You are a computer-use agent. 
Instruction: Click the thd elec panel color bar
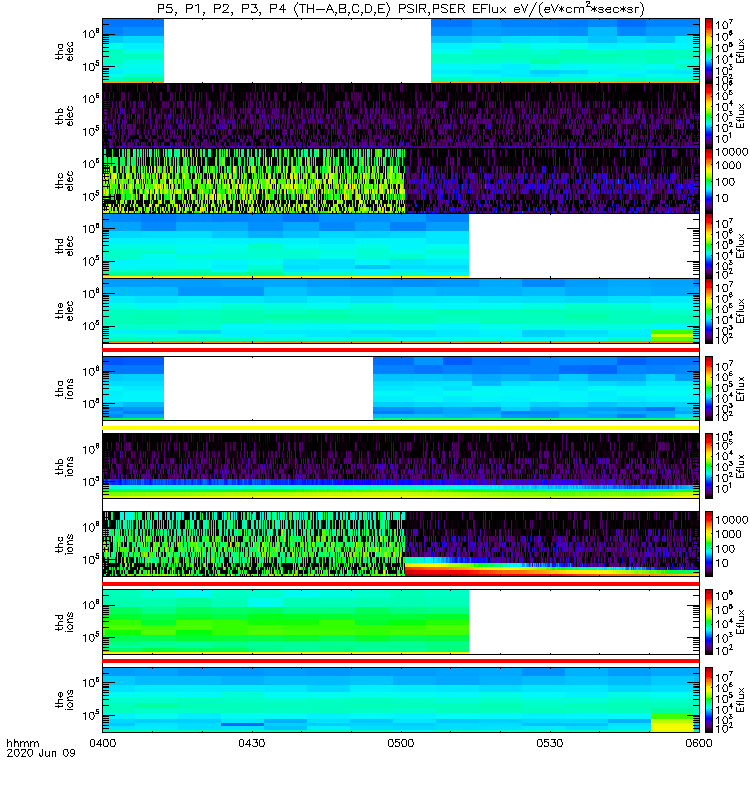[x=709, y=246]
